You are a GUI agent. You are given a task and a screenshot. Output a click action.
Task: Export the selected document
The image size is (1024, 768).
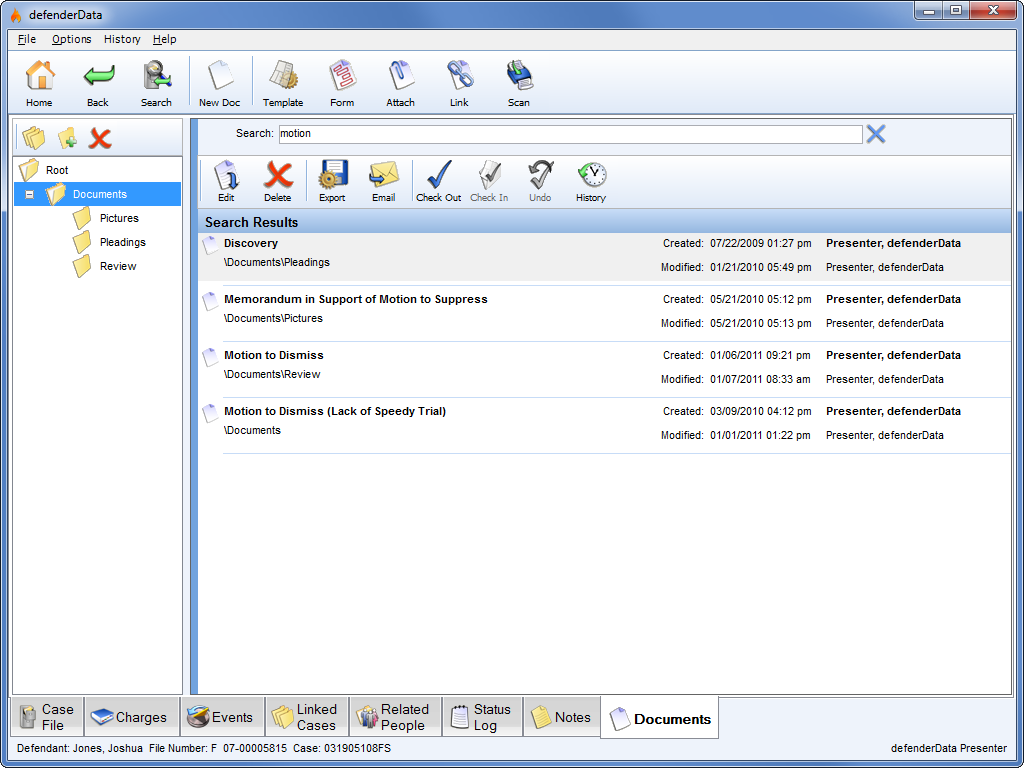point(332,181)
